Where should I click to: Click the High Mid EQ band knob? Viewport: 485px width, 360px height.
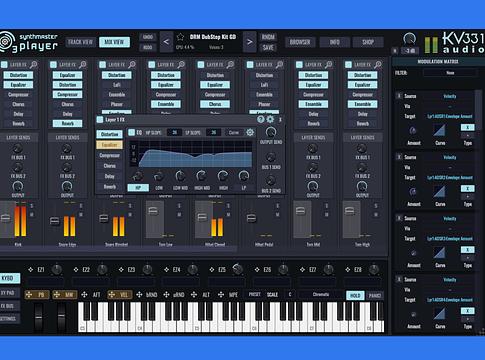pyautogui.click(x=201, y=175)
